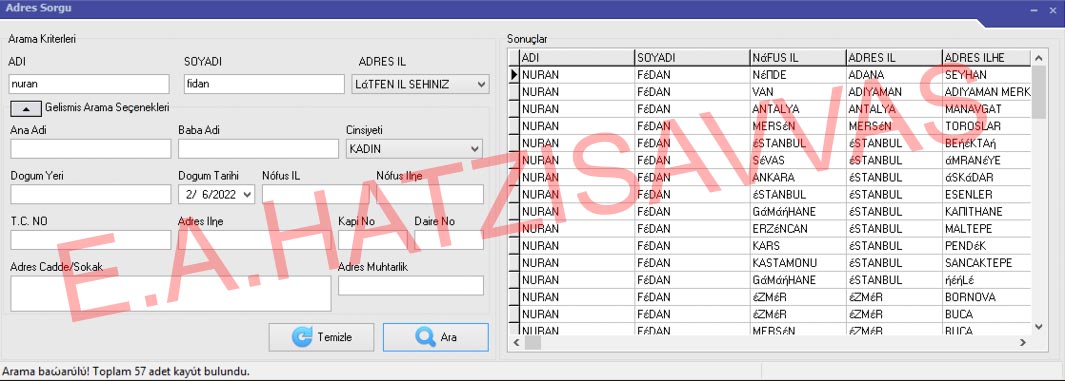Screen dimensions: 1065x381
Task: Focus the Ana Adi field
Action: pyautogui.click(x=90, y=149)
